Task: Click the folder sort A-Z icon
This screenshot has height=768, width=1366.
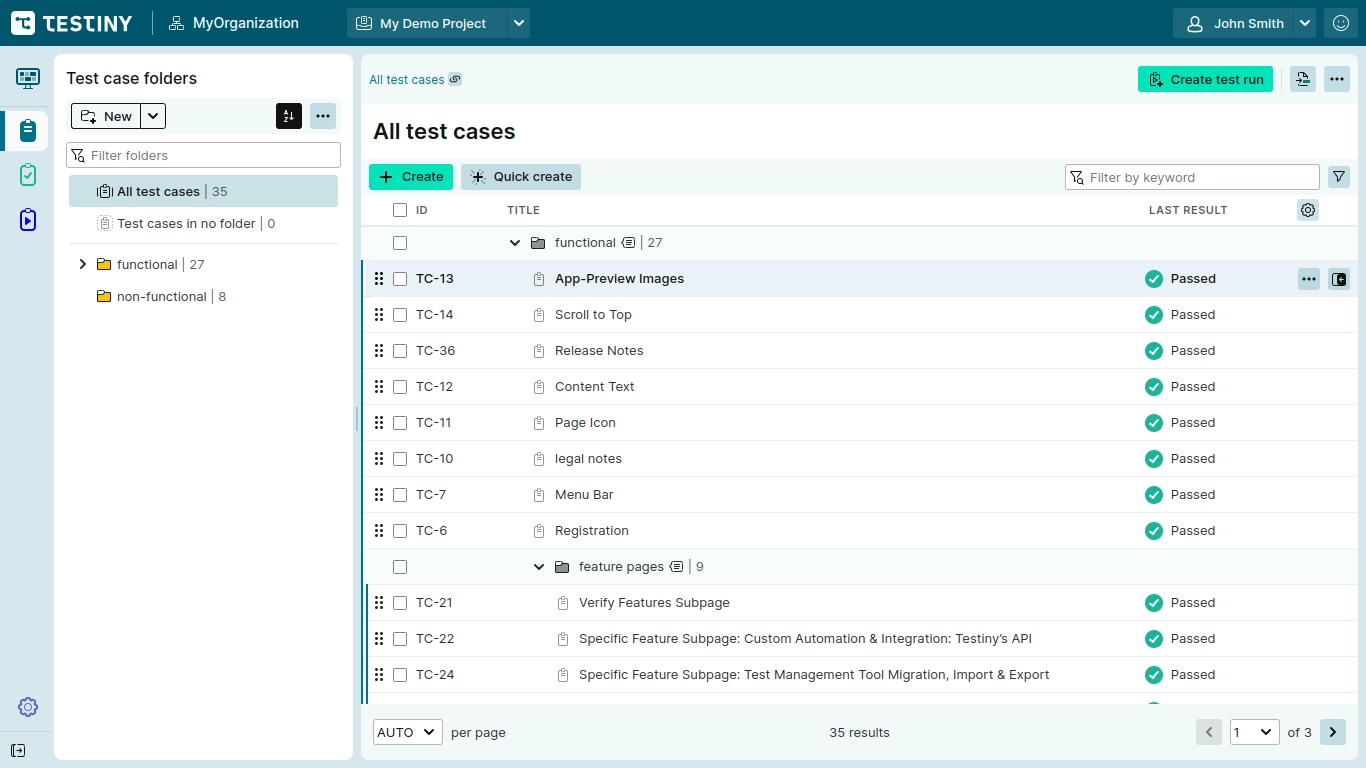Action: pyautogui.click(x=289, y=116)
